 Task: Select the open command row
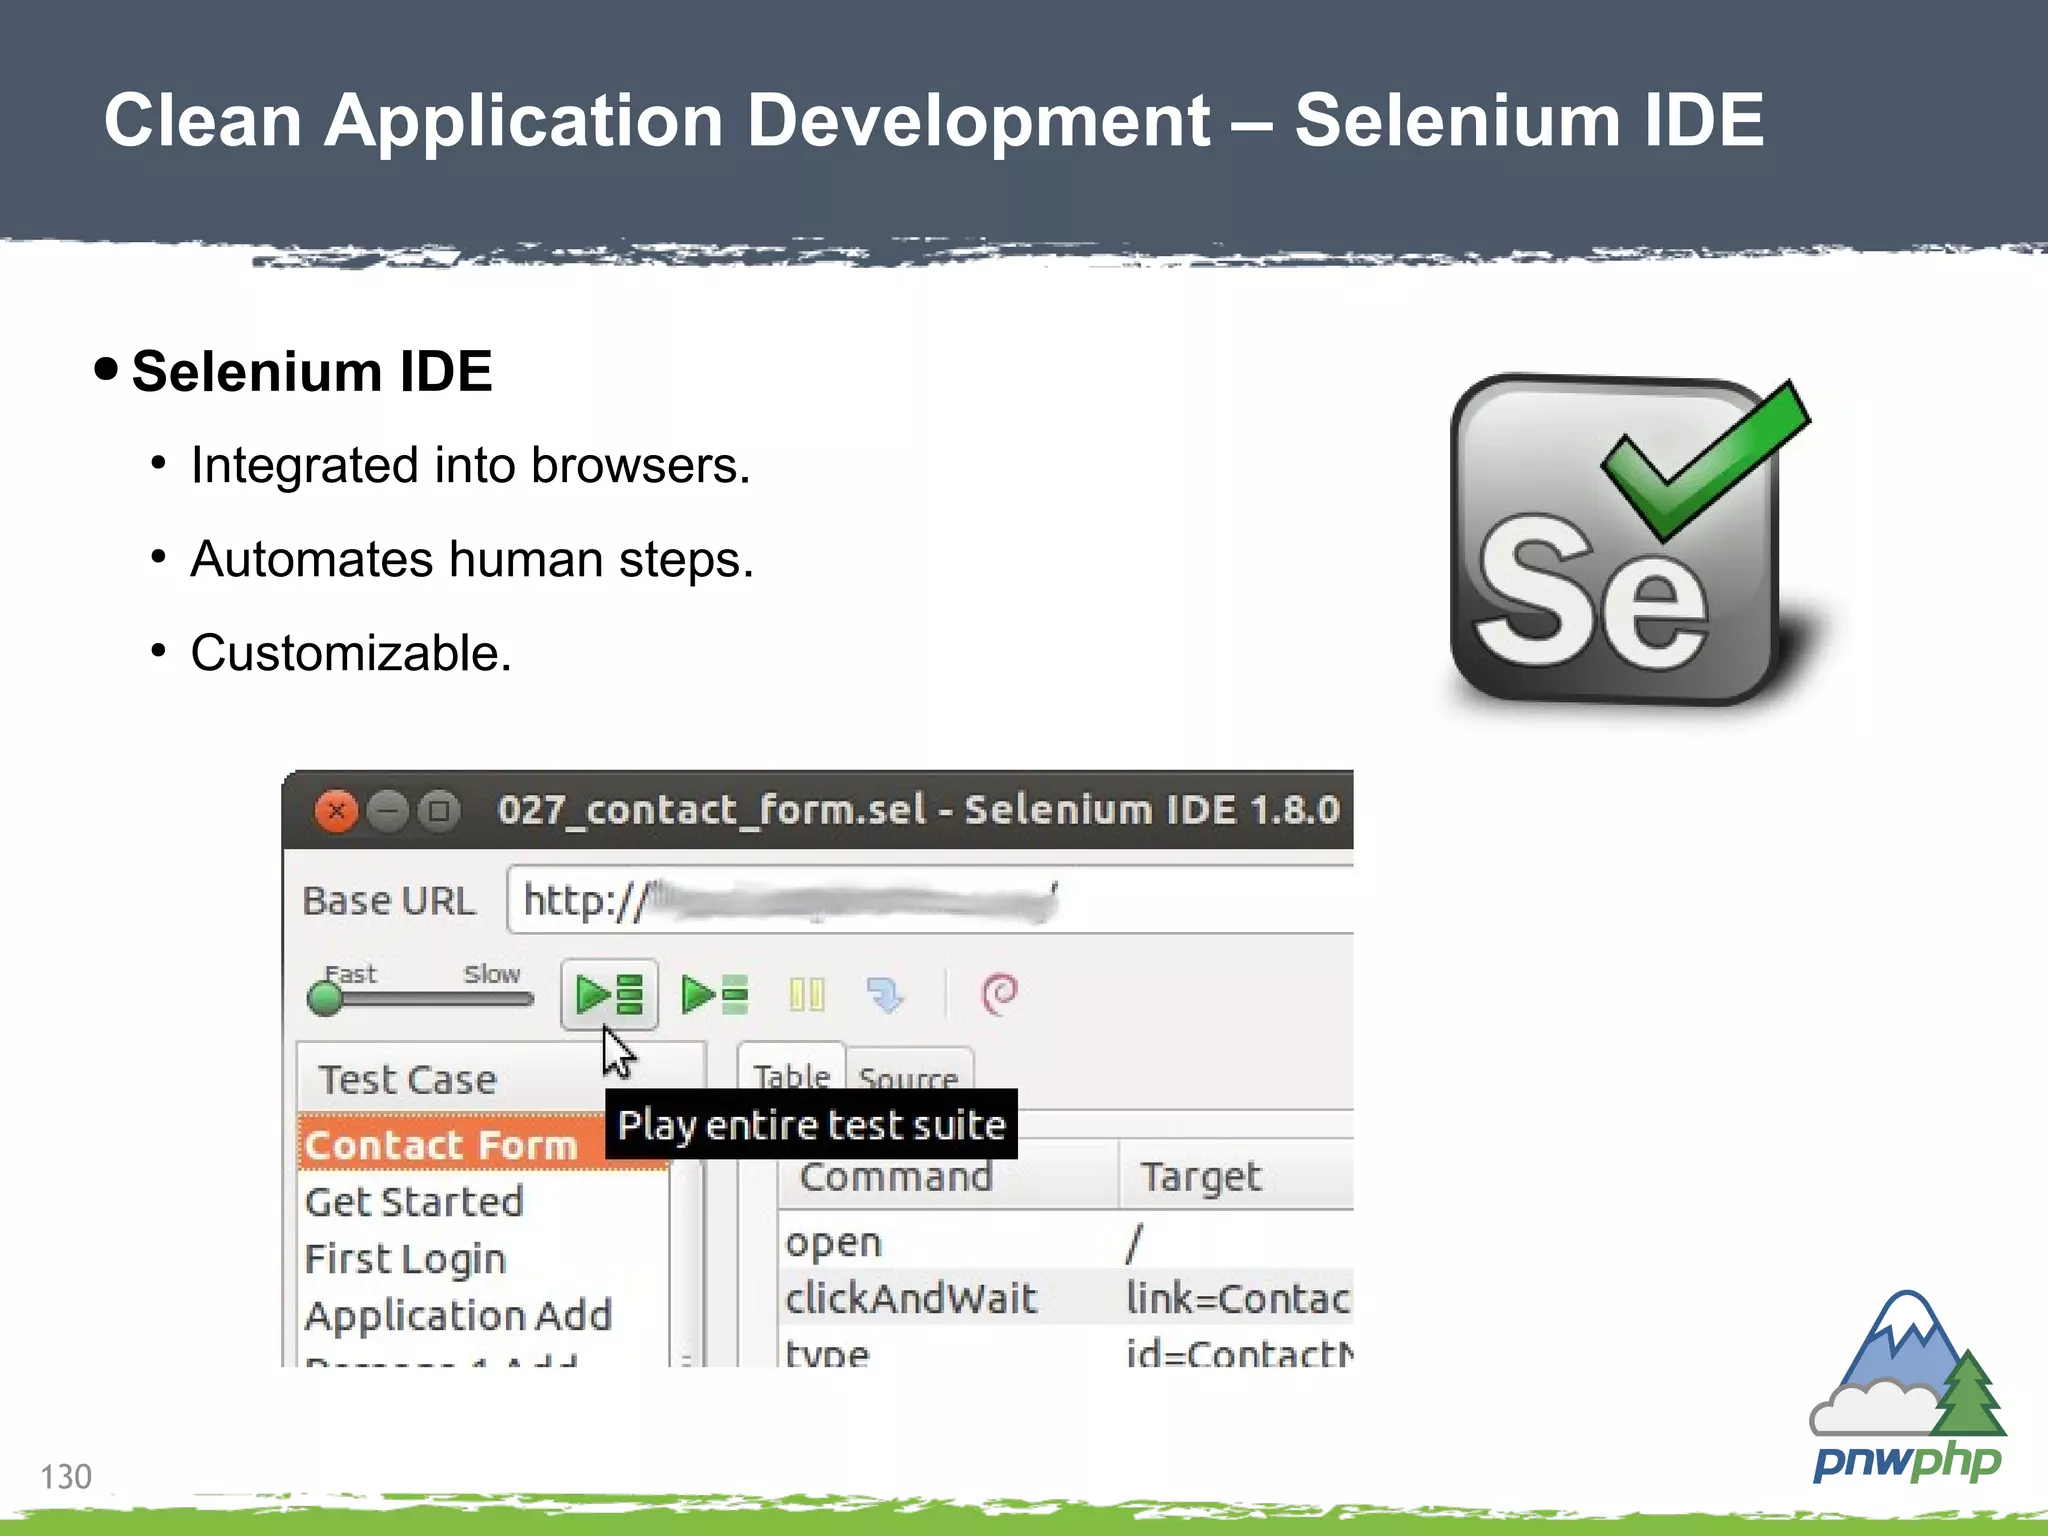(x=1066, y=1242)
